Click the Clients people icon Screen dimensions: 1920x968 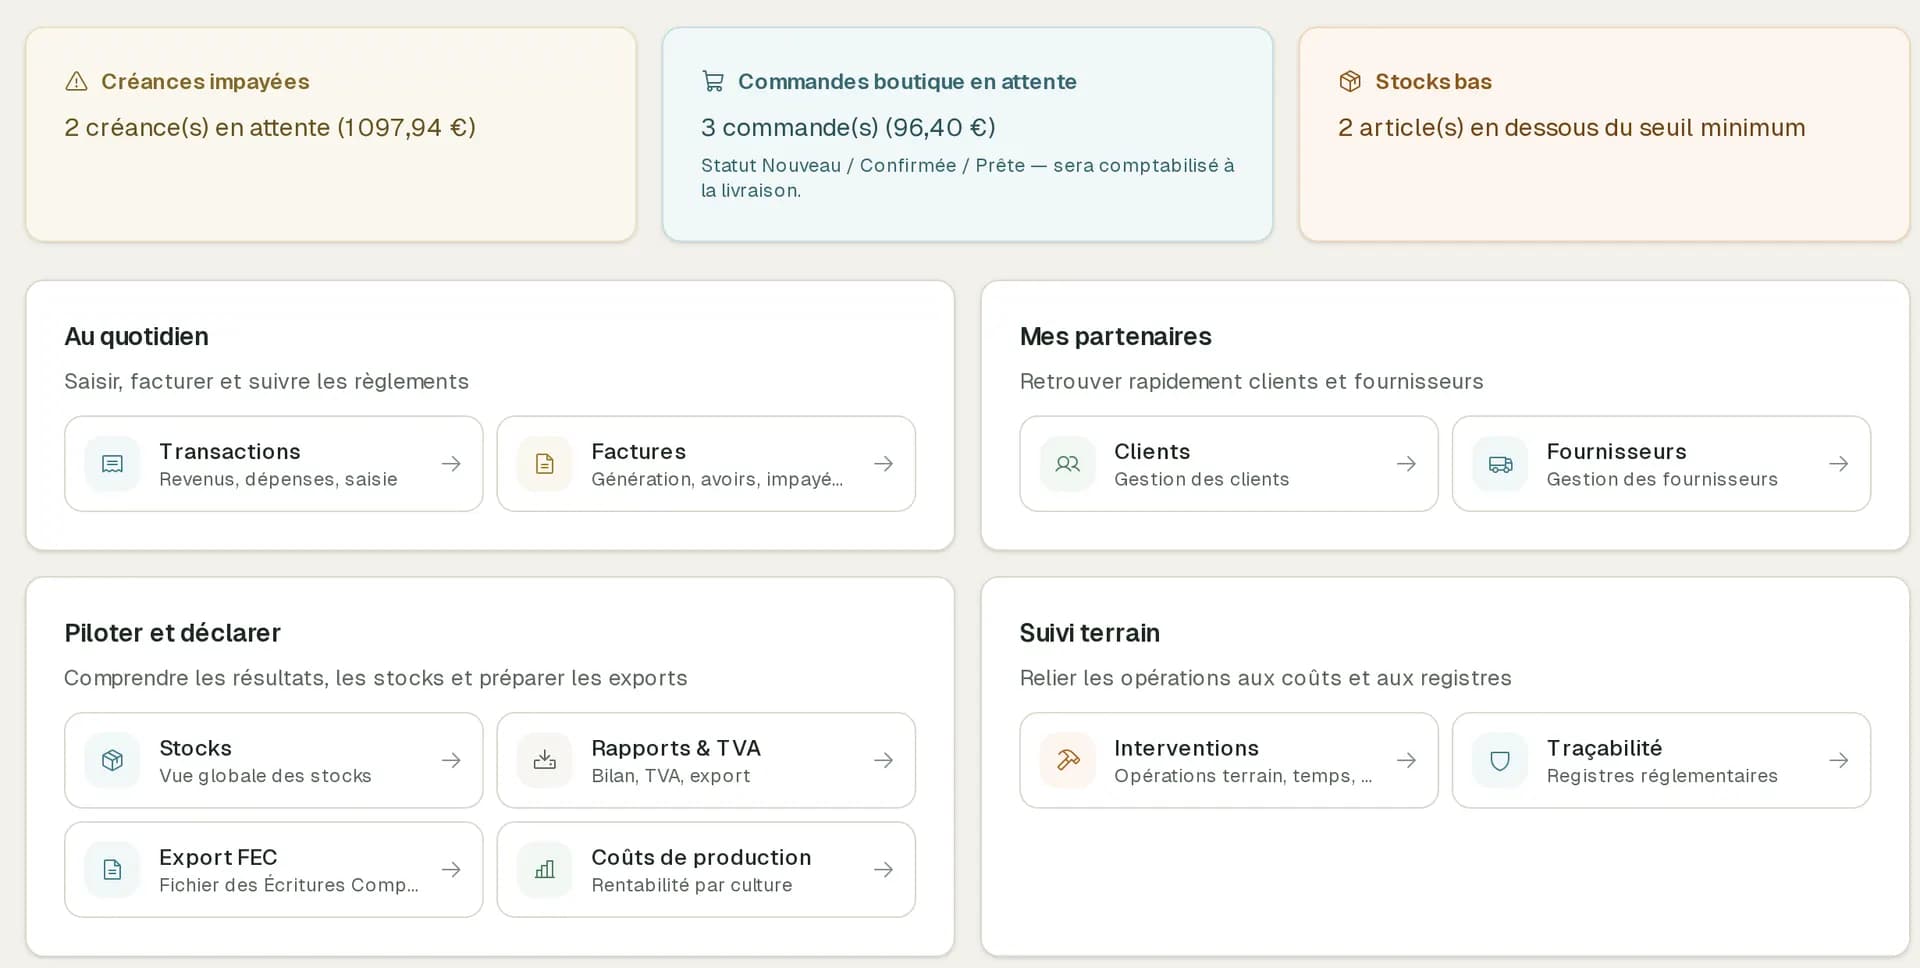click(1068, 464)
